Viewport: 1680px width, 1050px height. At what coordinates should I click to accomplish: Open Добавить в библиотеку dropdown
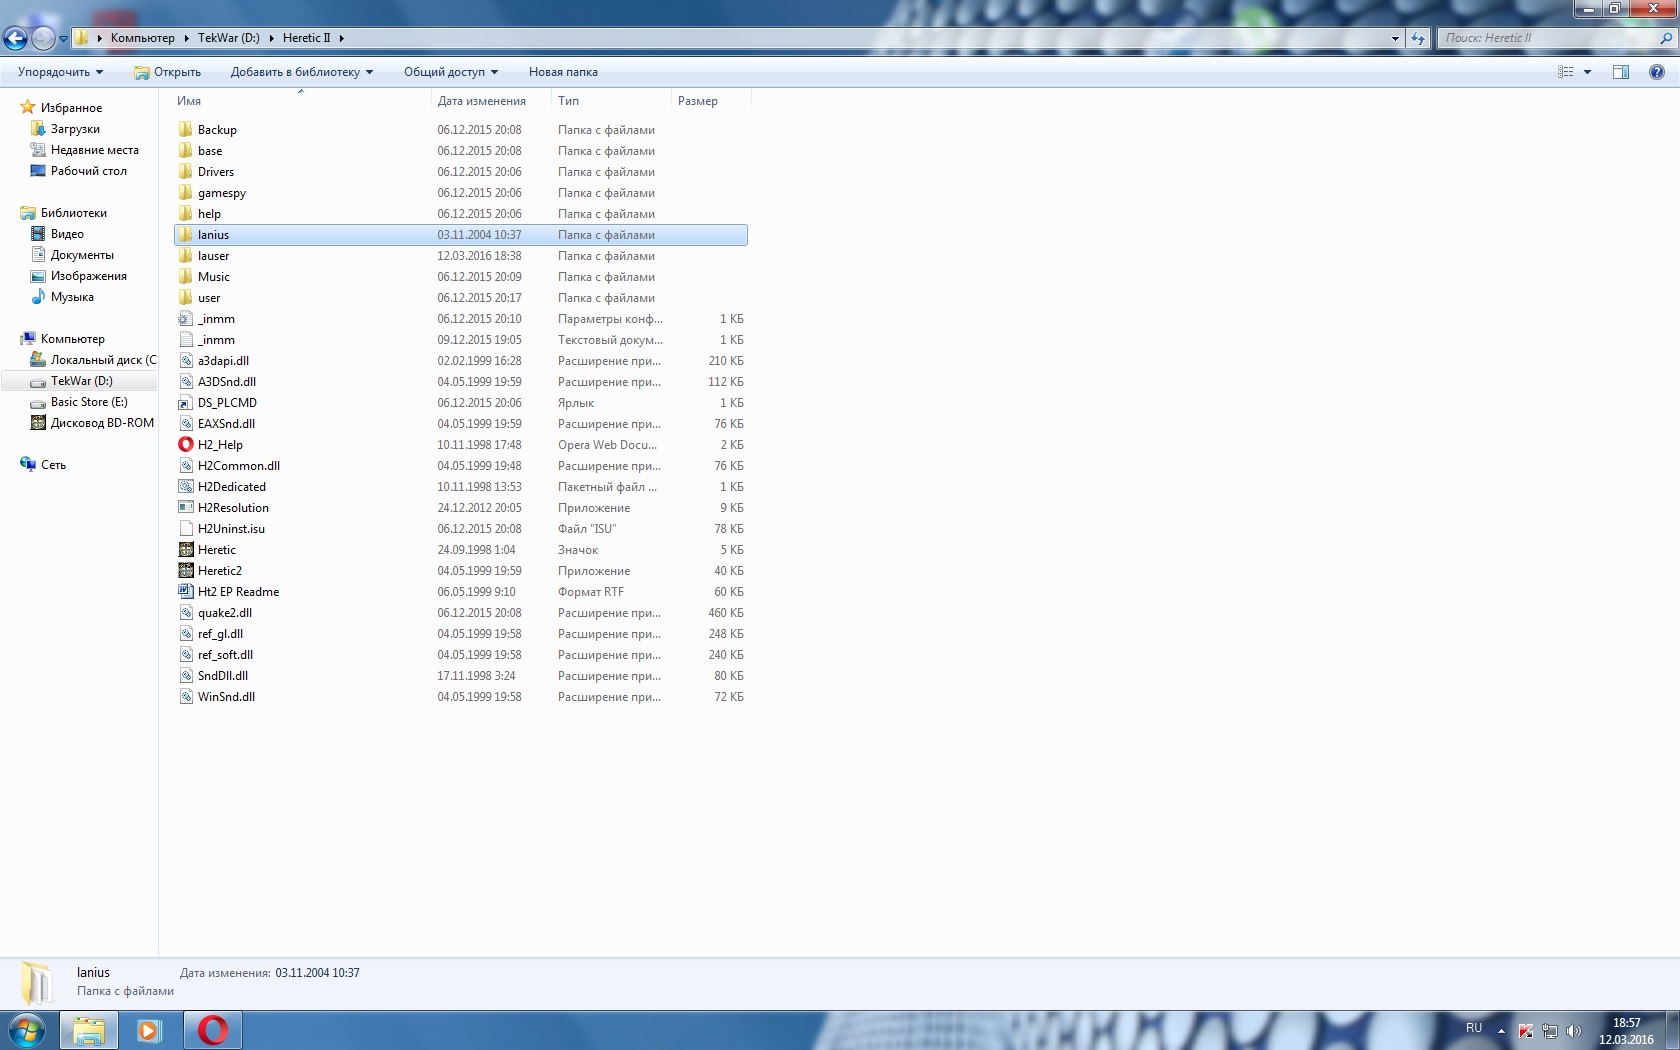[302, 72]
